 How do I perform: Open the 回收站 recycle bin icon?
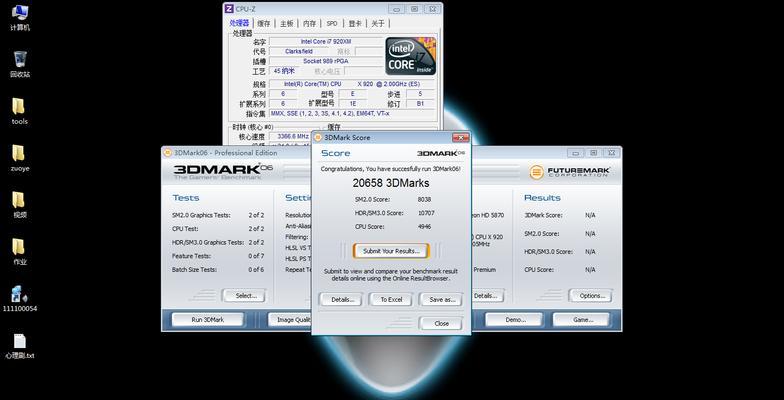pos(20,64)
